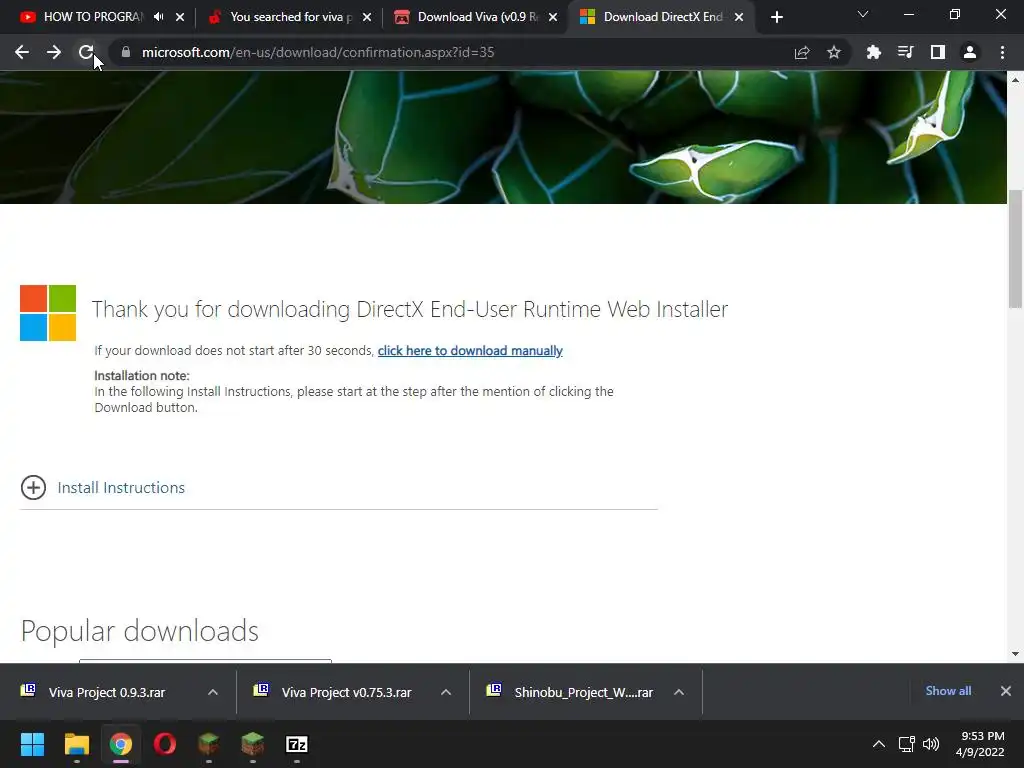The image size is (1024, 768).
Task: Open the clock showing 9:53 PM
Action: (980, 744)
